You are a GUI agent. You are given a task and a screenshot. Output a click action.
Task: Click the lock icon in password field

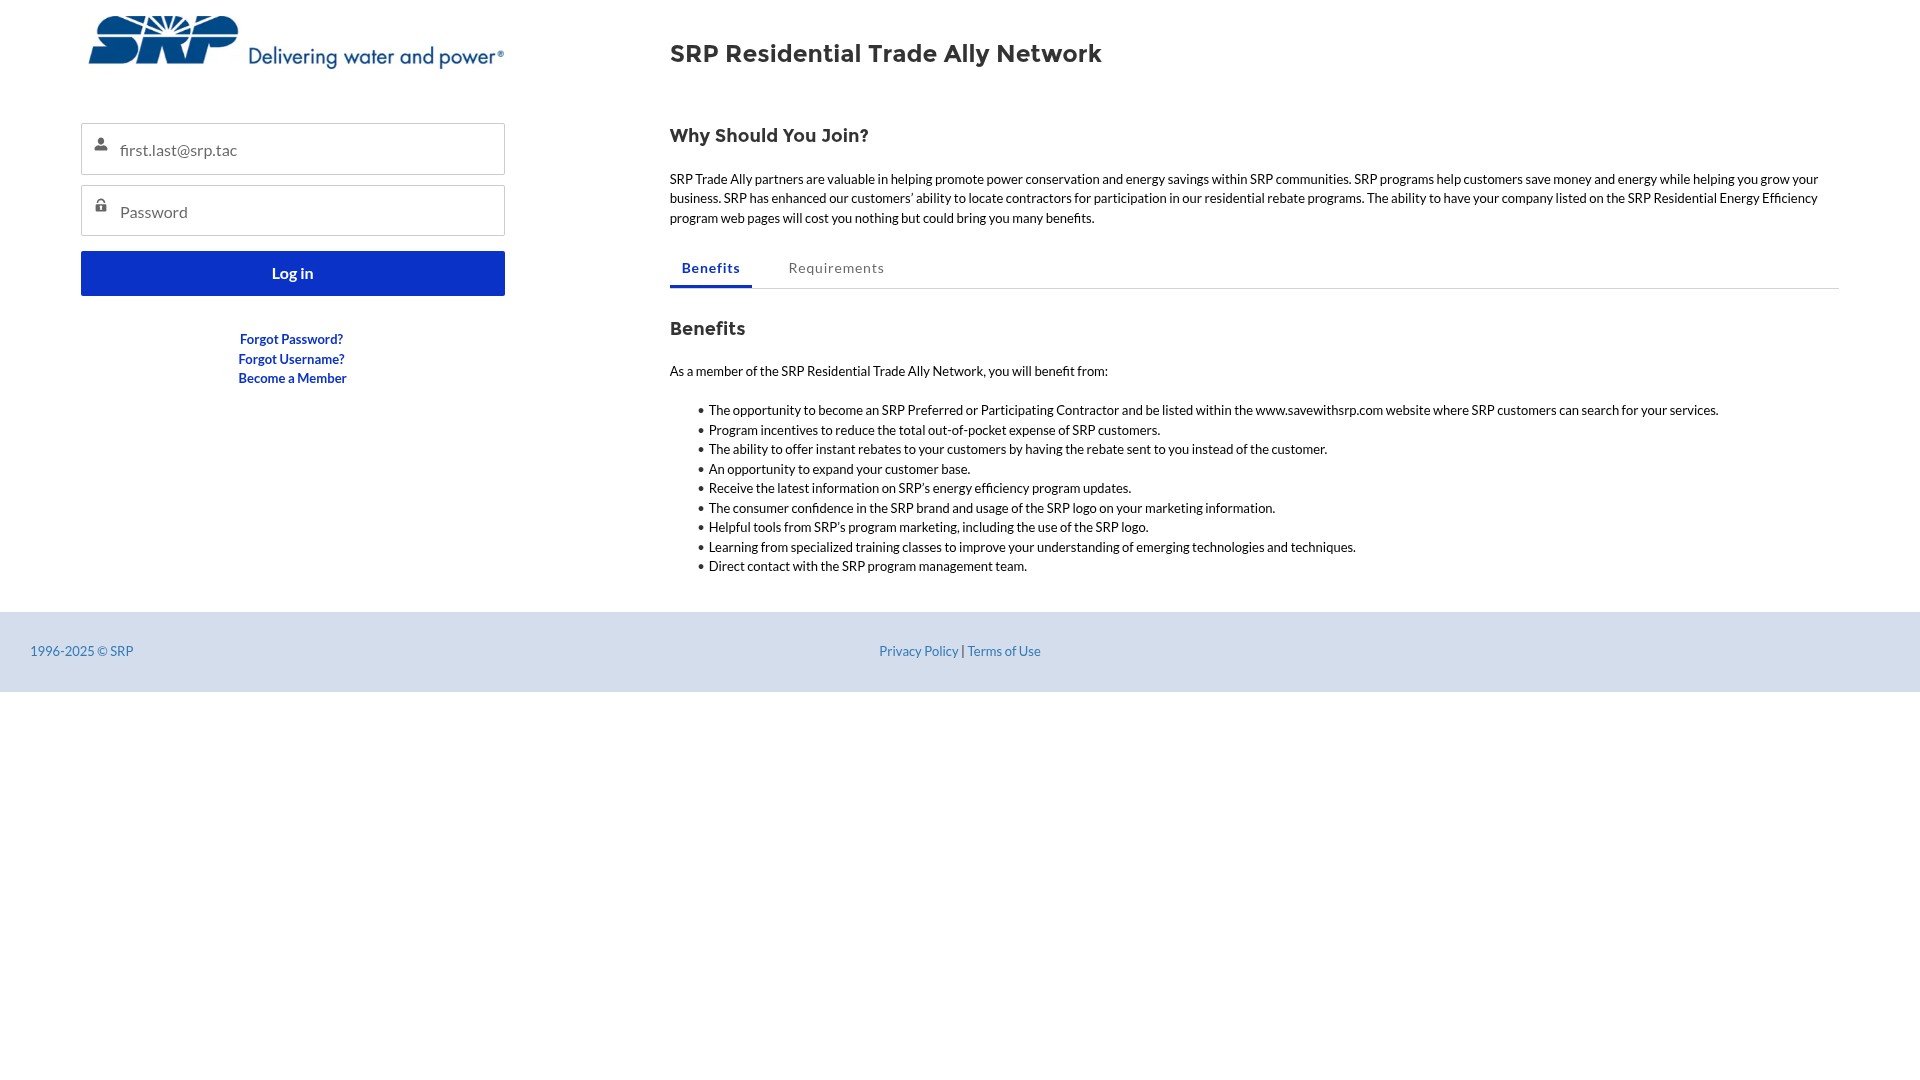101,205
